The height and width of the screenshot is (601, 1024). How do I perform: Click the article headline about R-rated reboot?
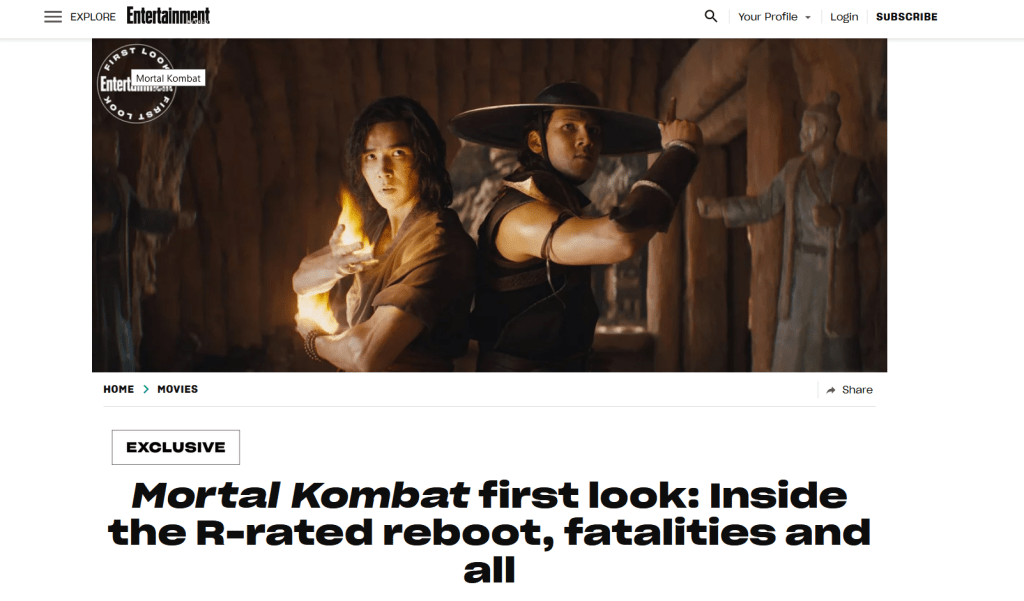pos(489,531)
